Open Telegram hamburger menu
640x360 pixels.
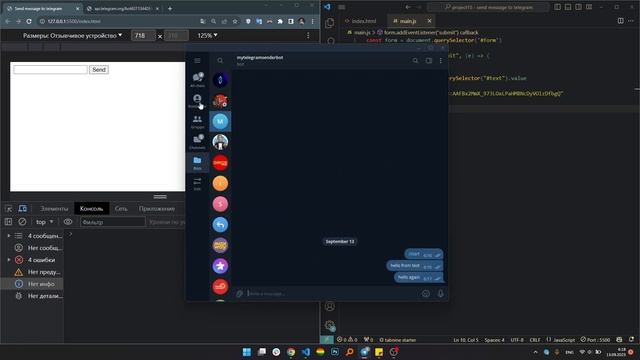(x=197, y=60)
